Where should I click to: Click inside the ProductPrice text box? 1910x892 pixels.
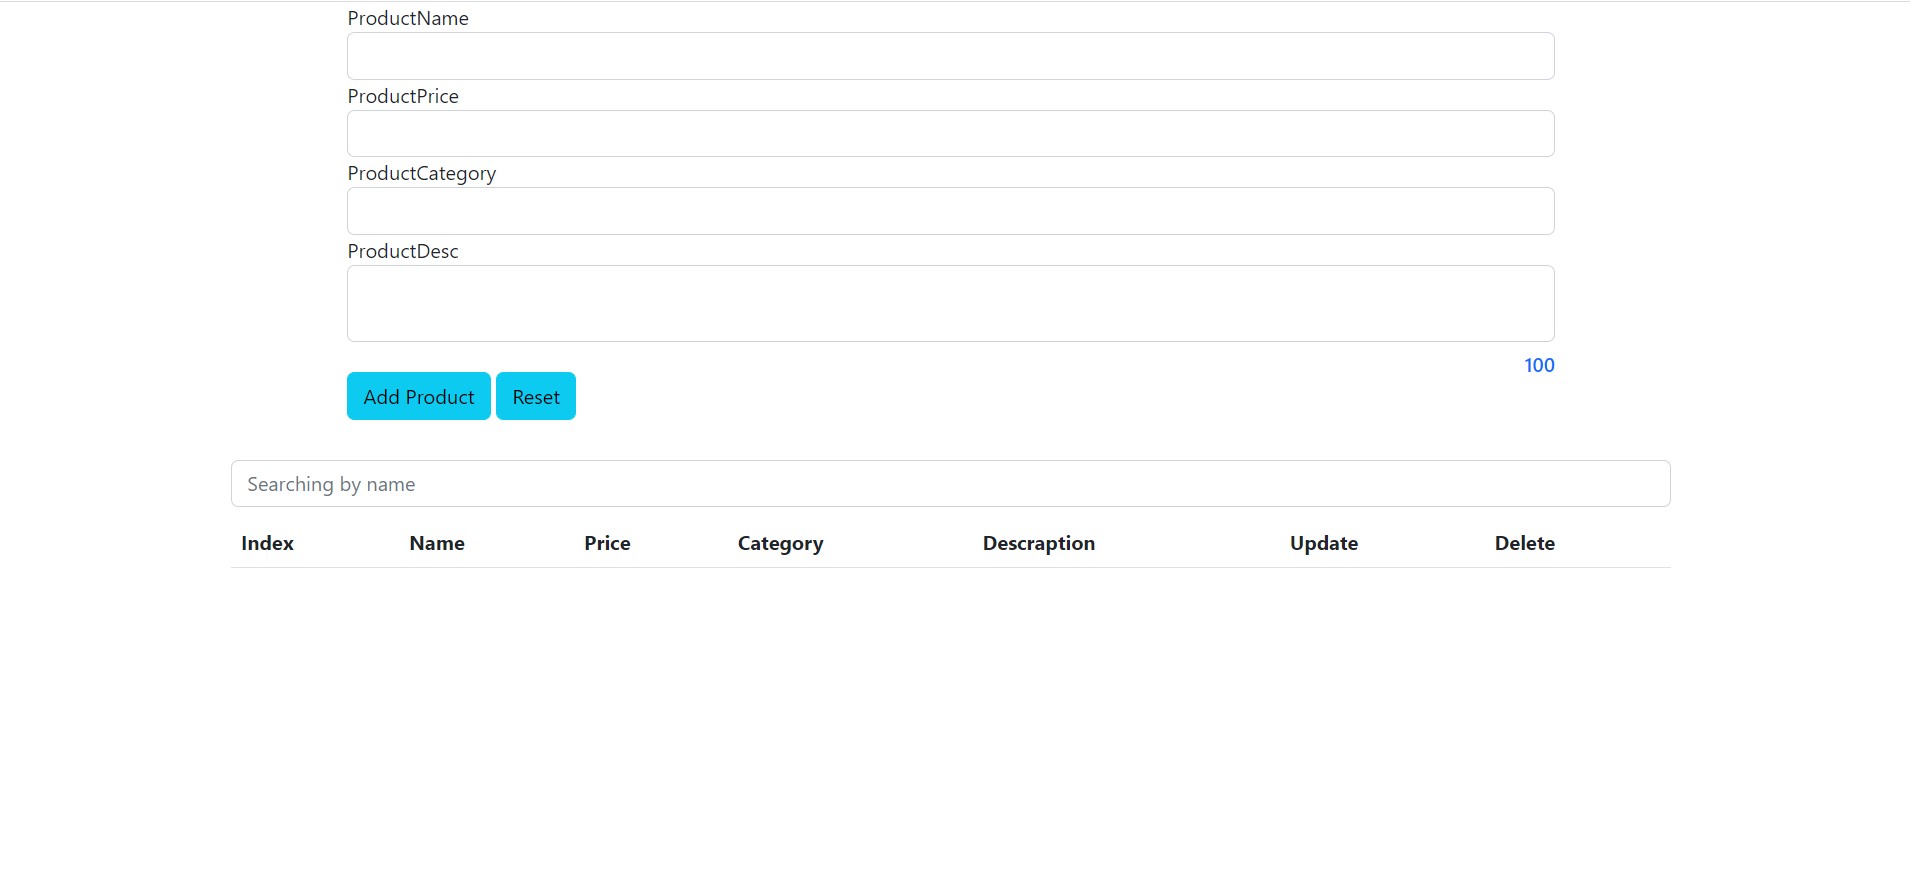[x=950, y=134]
